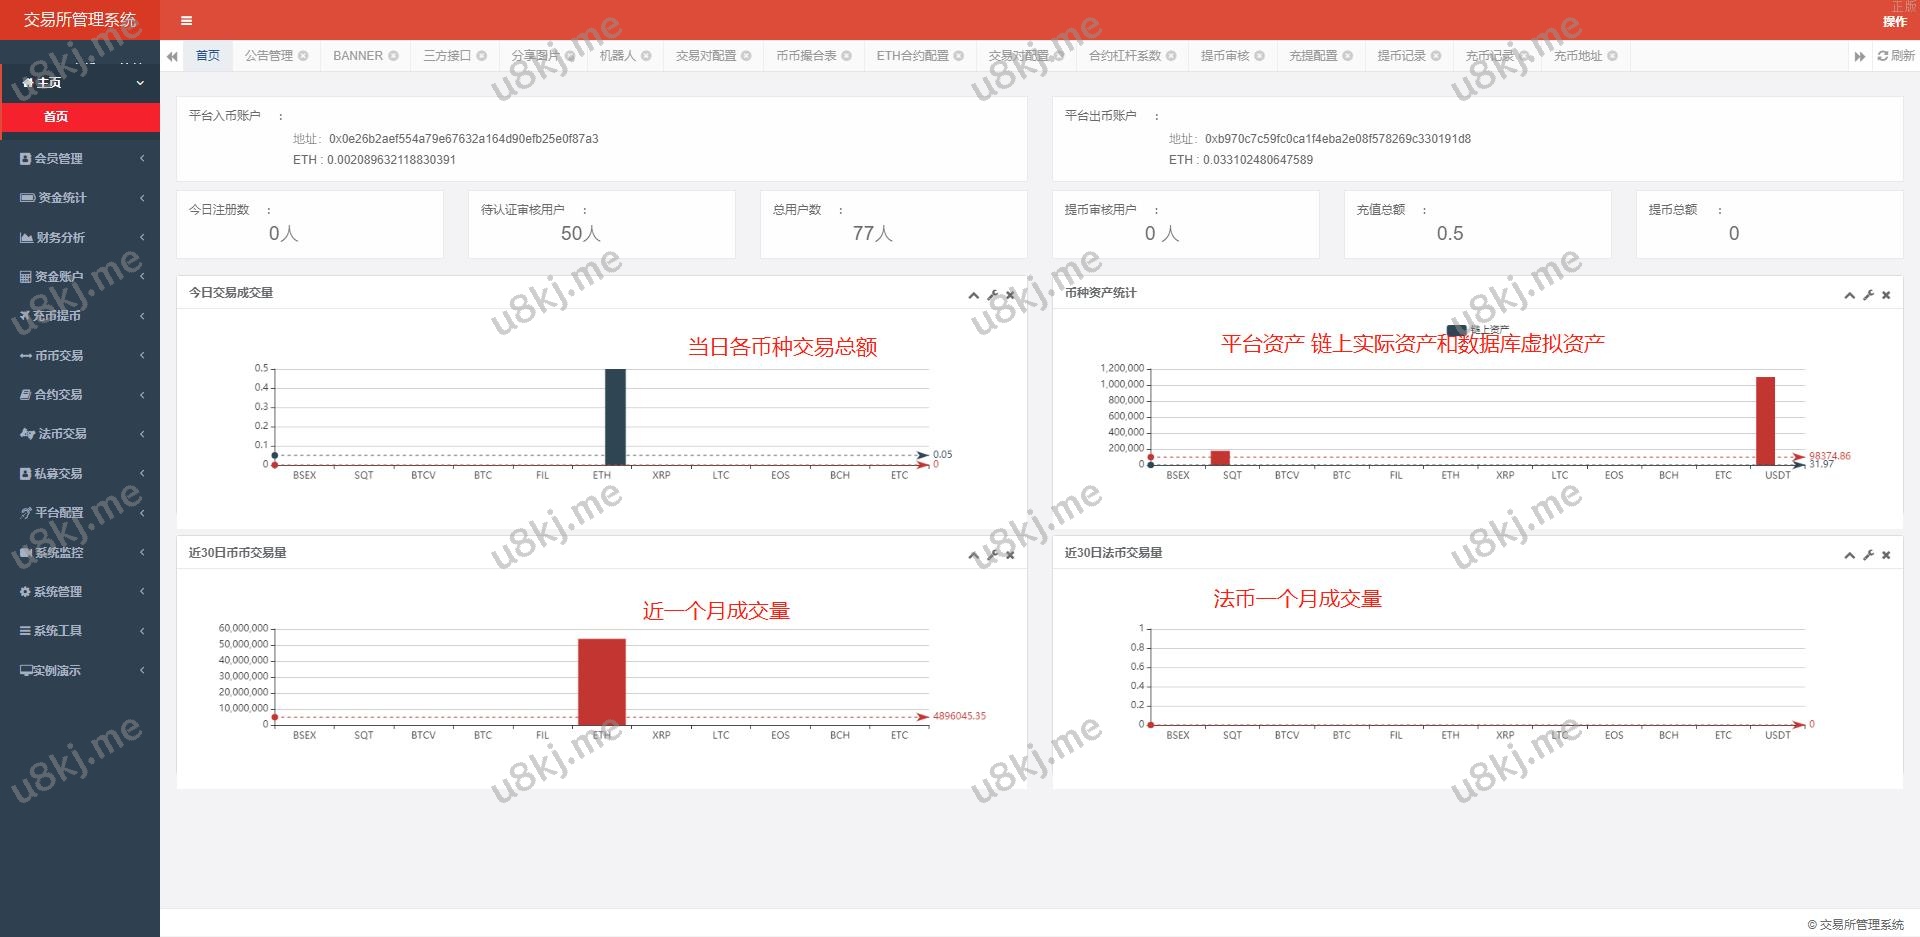Close the 公告管理 tab with its x icon
1920x937 pixels.
pyautogui.click(x=303, y=56)
